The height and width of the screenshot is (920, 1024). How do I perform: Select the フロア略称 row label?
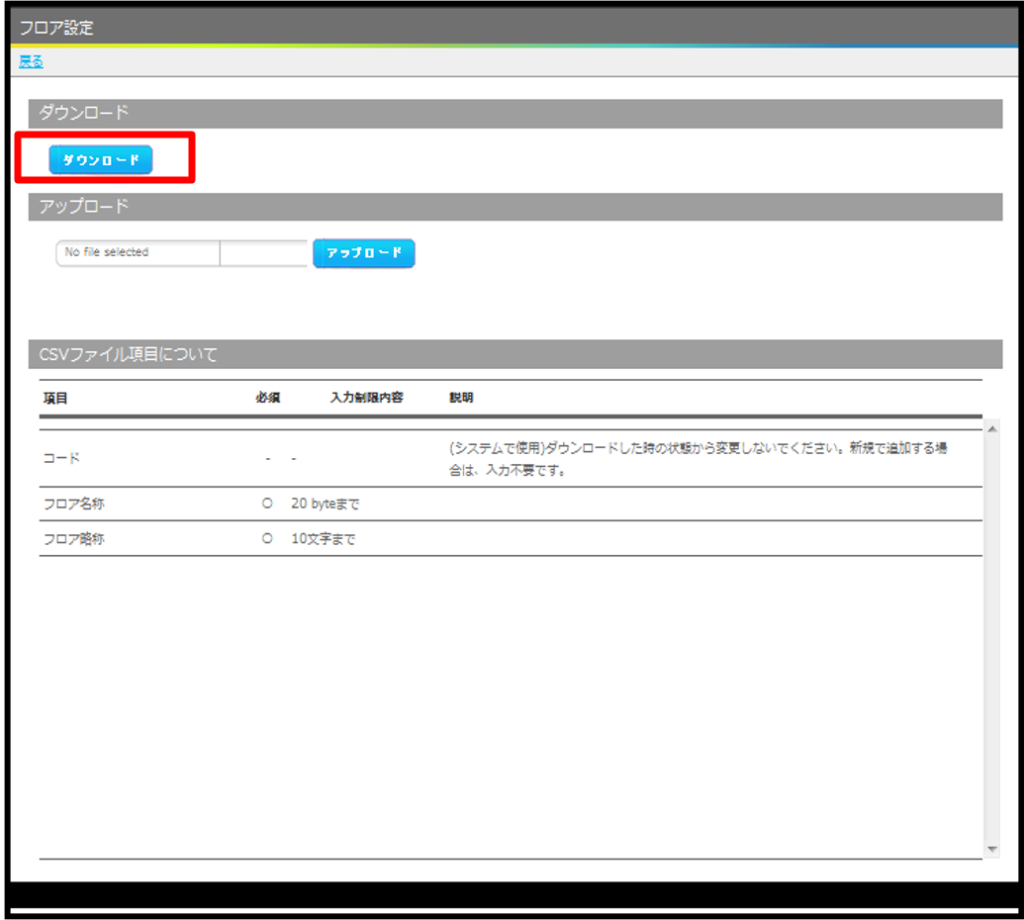tap(74, 539)
